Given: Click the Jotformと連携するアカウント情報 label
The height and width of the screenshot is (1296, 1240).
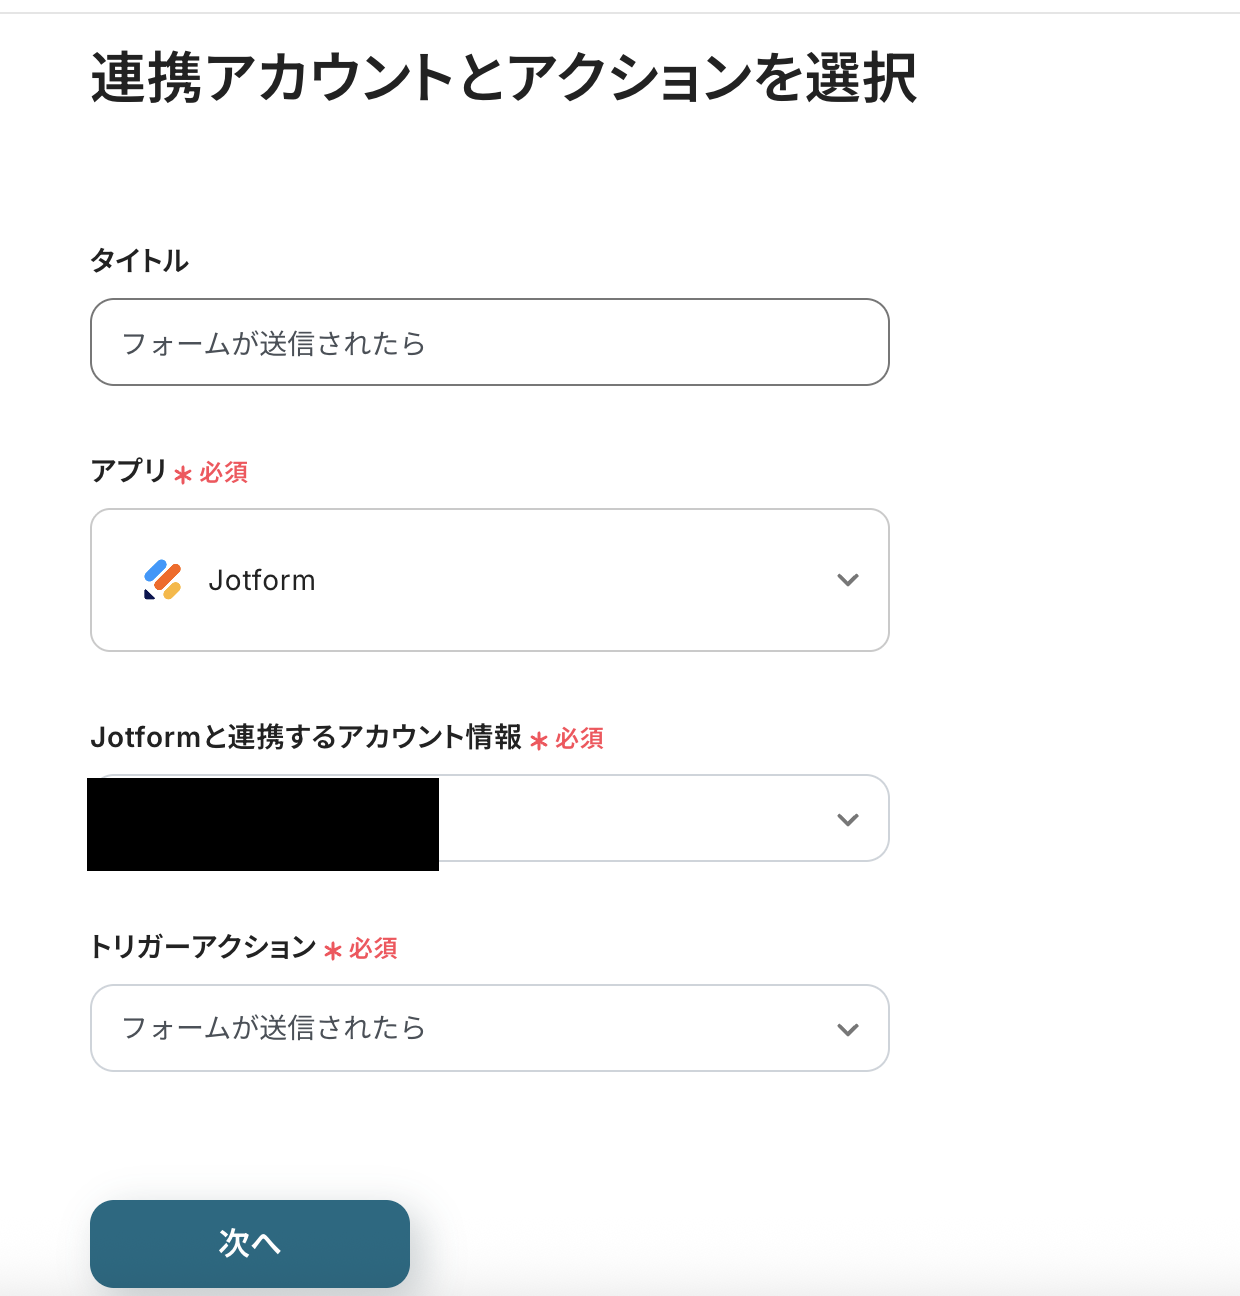Looking at the screenshot, I should tap(306, 737).
